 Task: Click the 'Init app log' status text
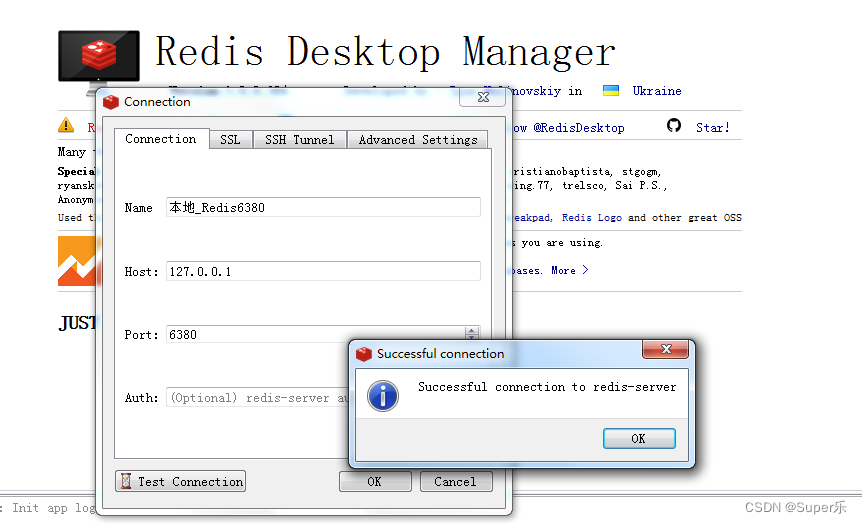[53, 508]
